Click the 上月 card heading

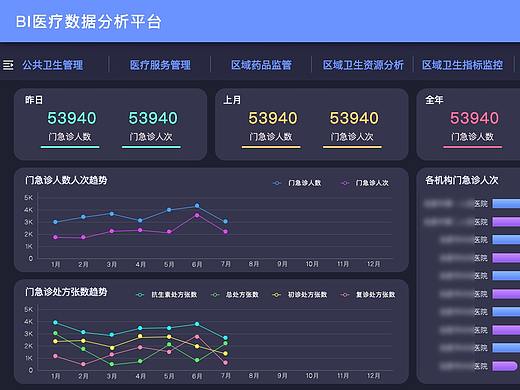tap(232, 100)
